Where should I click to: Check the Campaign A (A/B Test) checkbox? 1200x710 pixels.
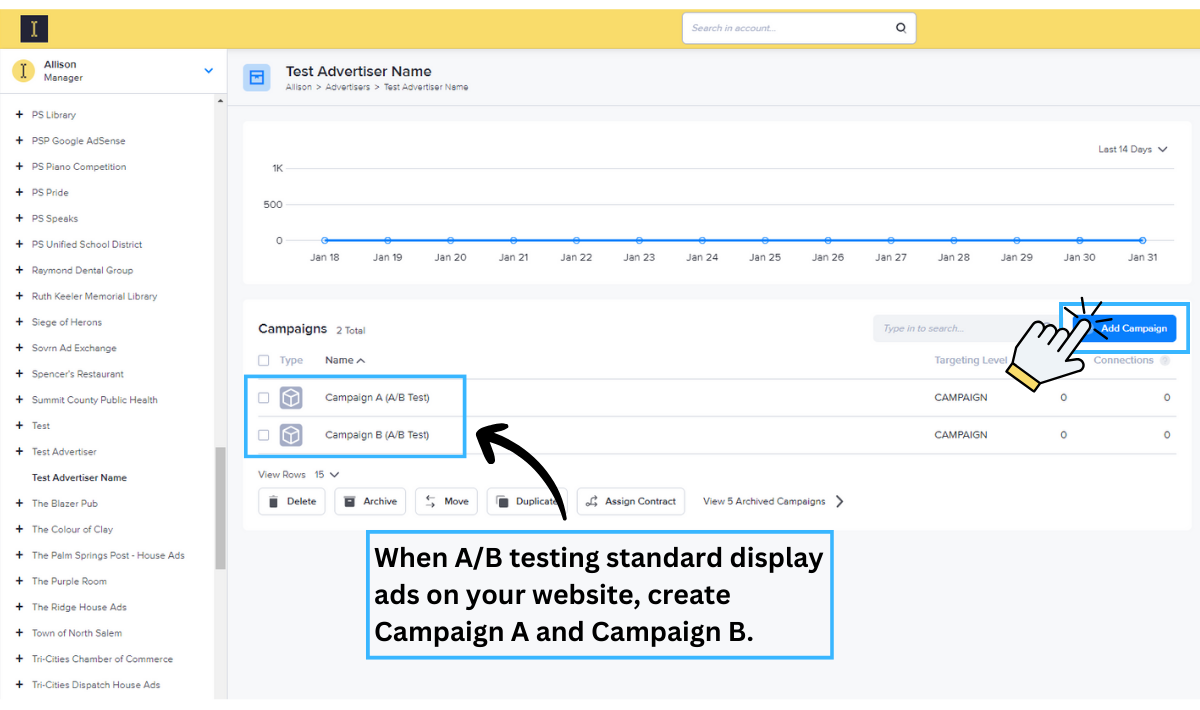pyautogui.click(x=264, y=398)
